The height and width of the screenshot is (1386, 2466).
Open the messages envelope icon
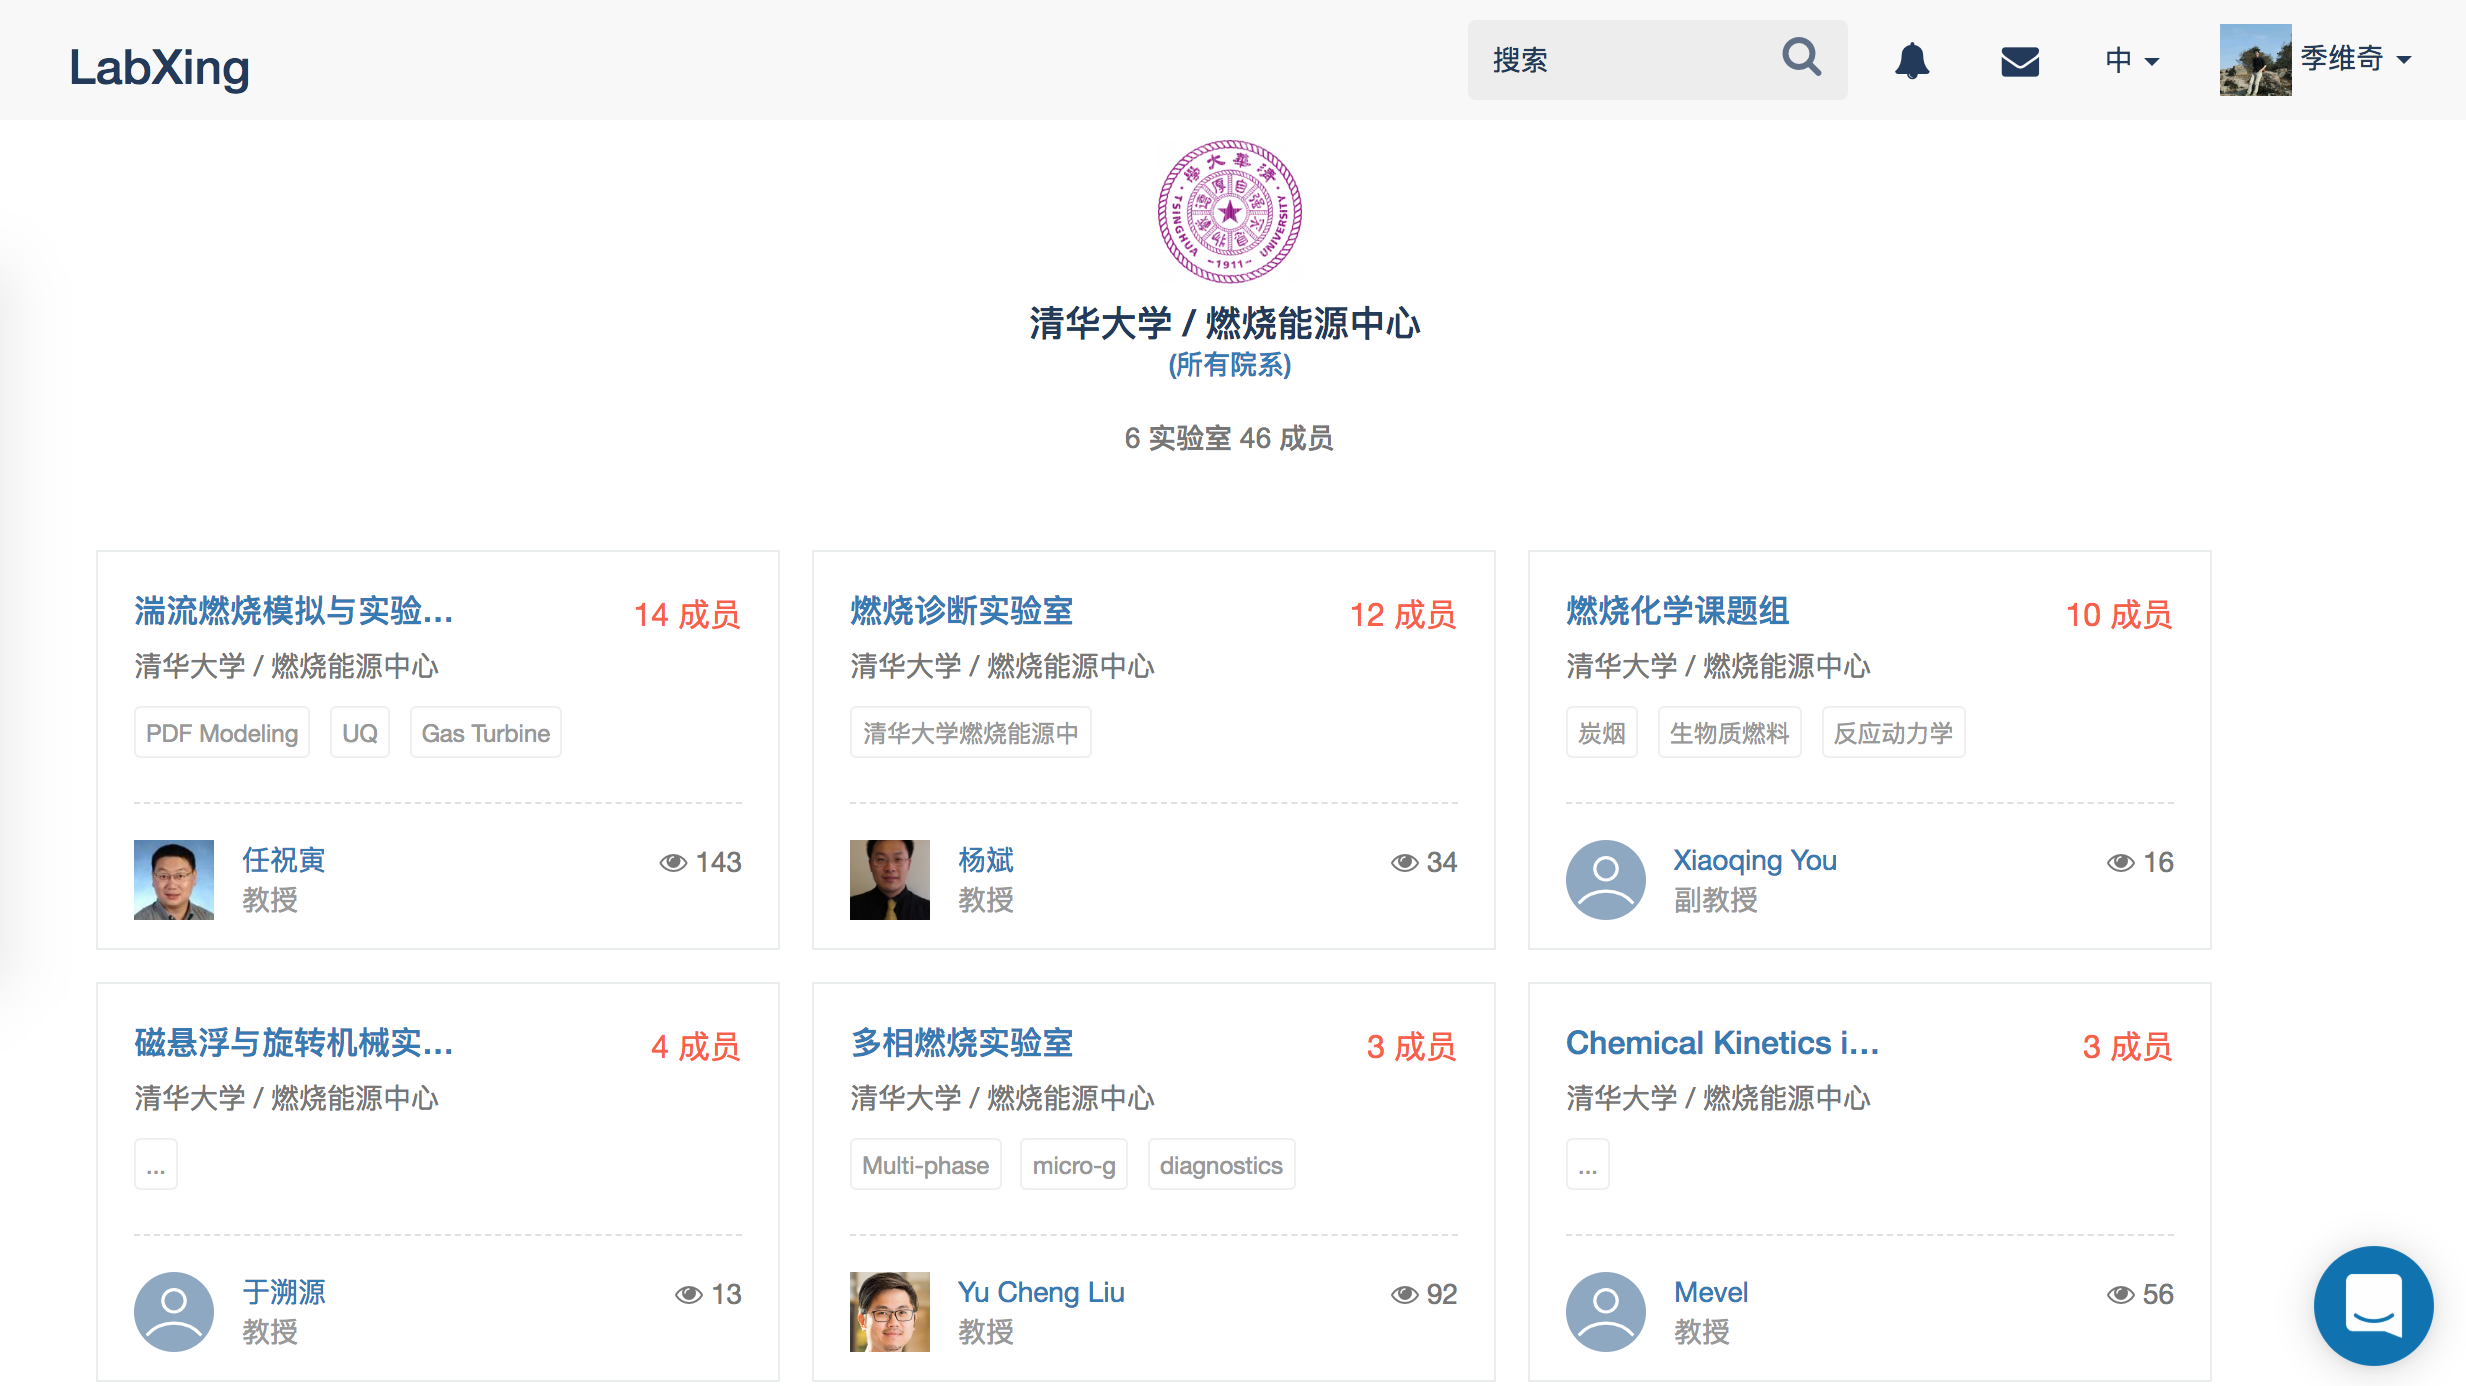click(x=2020, y=61)
